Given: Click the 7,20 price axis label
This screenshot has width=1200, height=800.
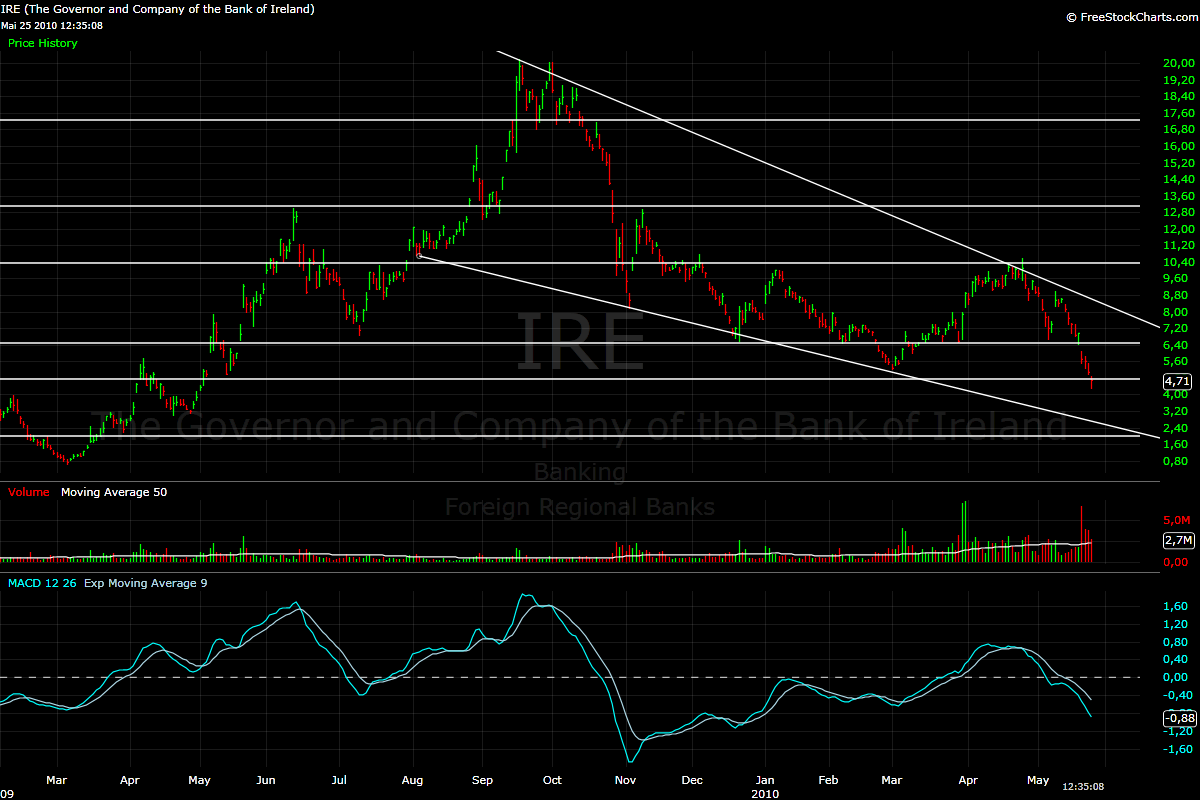Looking at the screenshot, I should [x=1175, y=328].
